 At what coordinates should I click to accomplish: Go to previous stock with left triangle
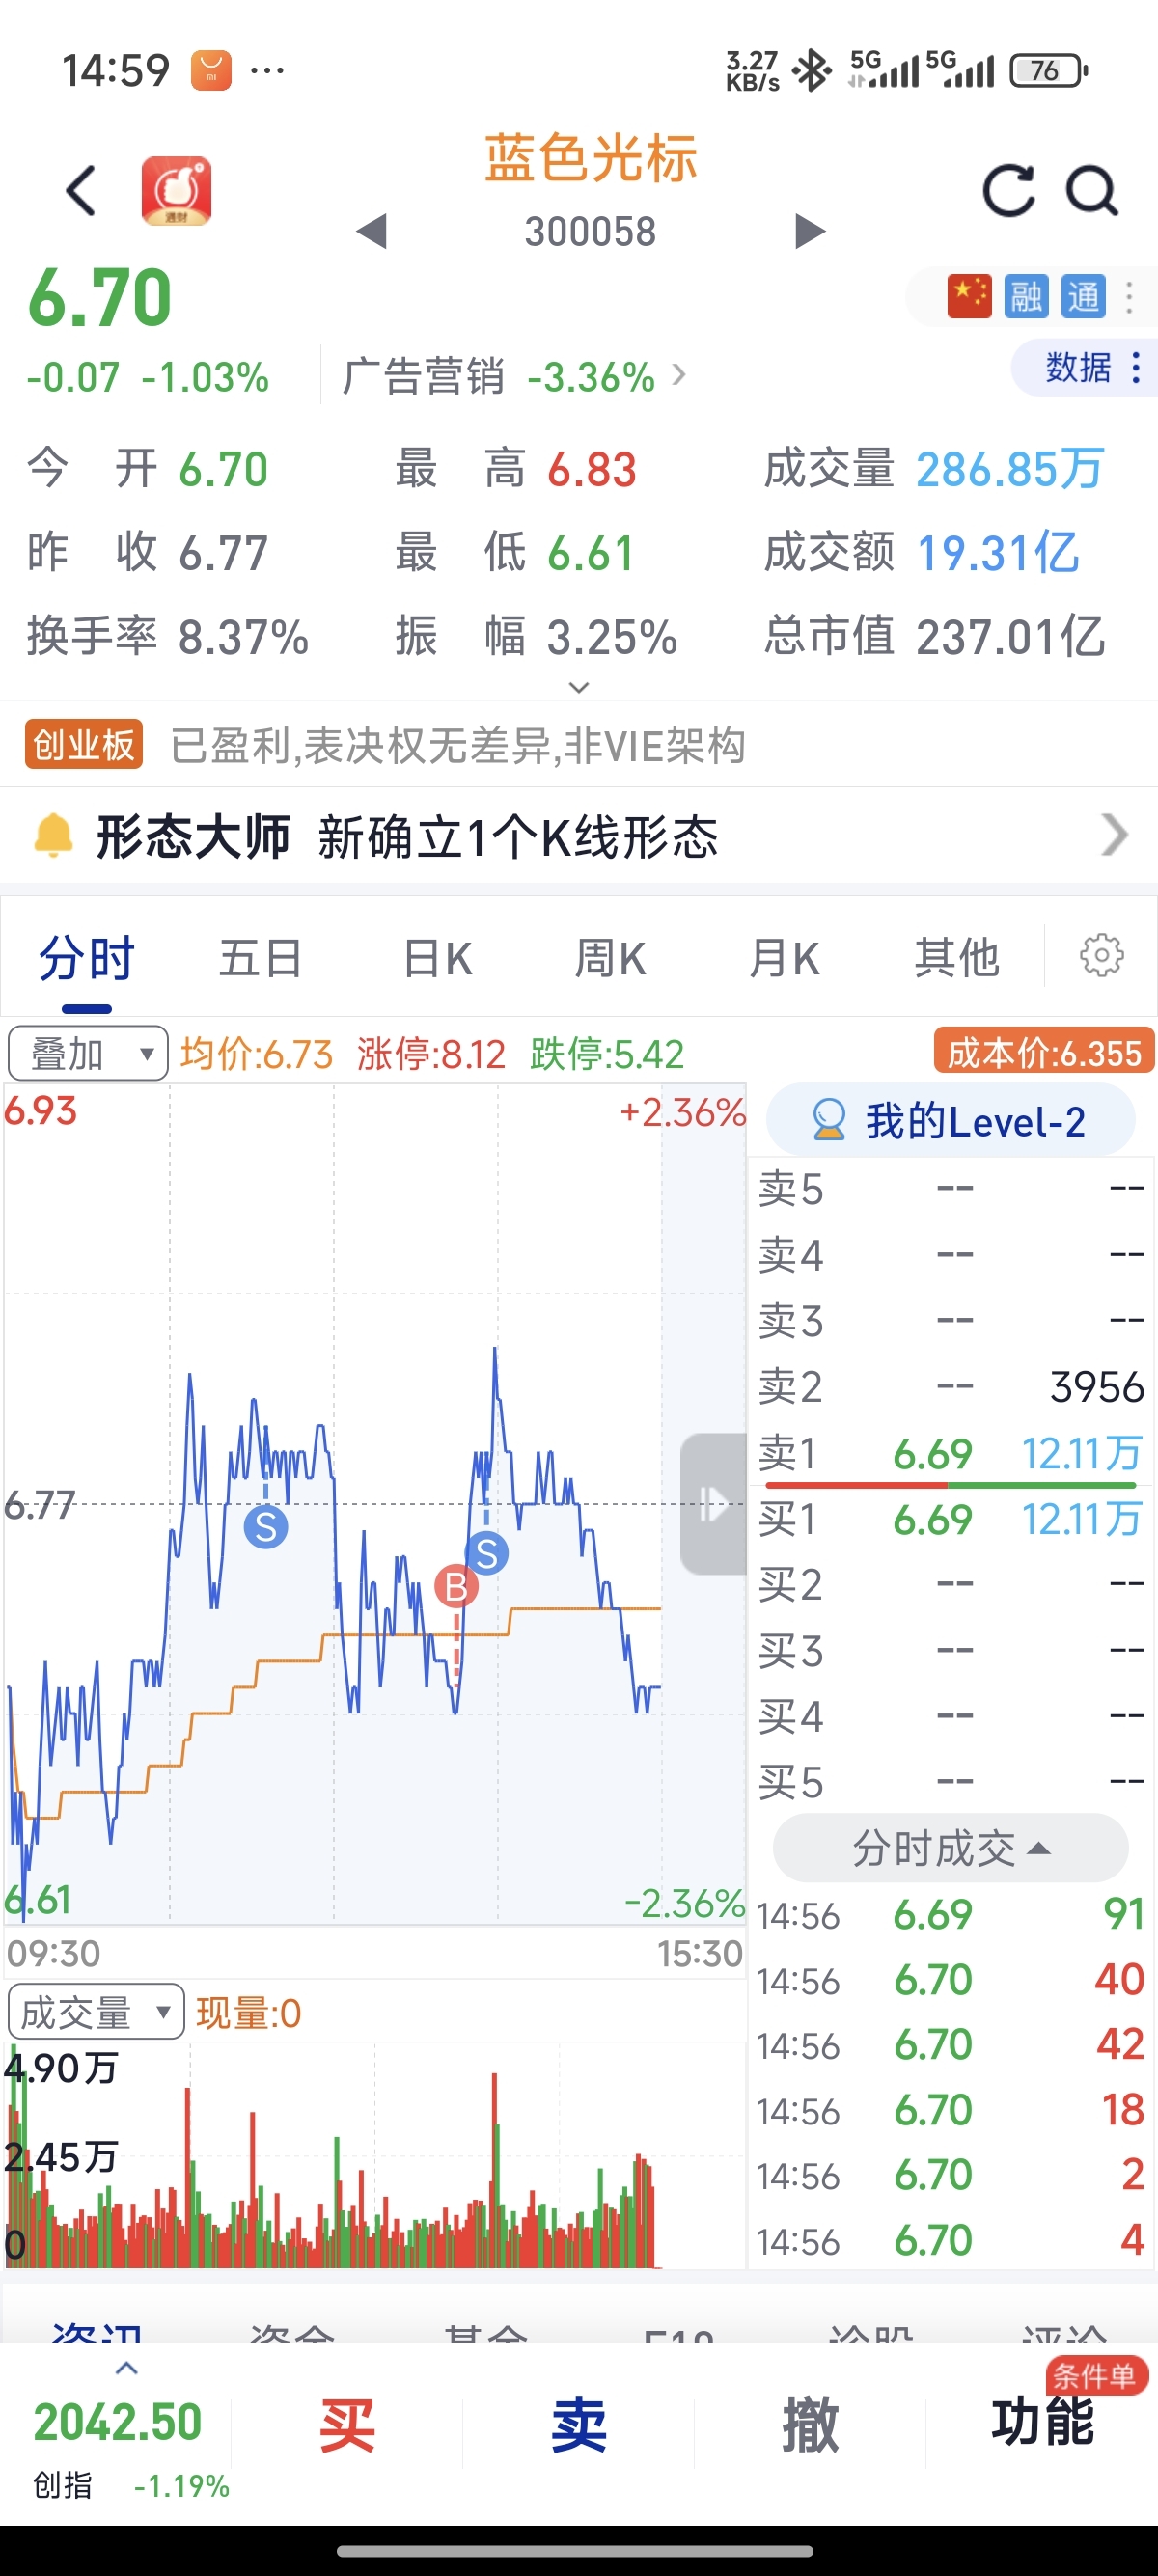372,232
